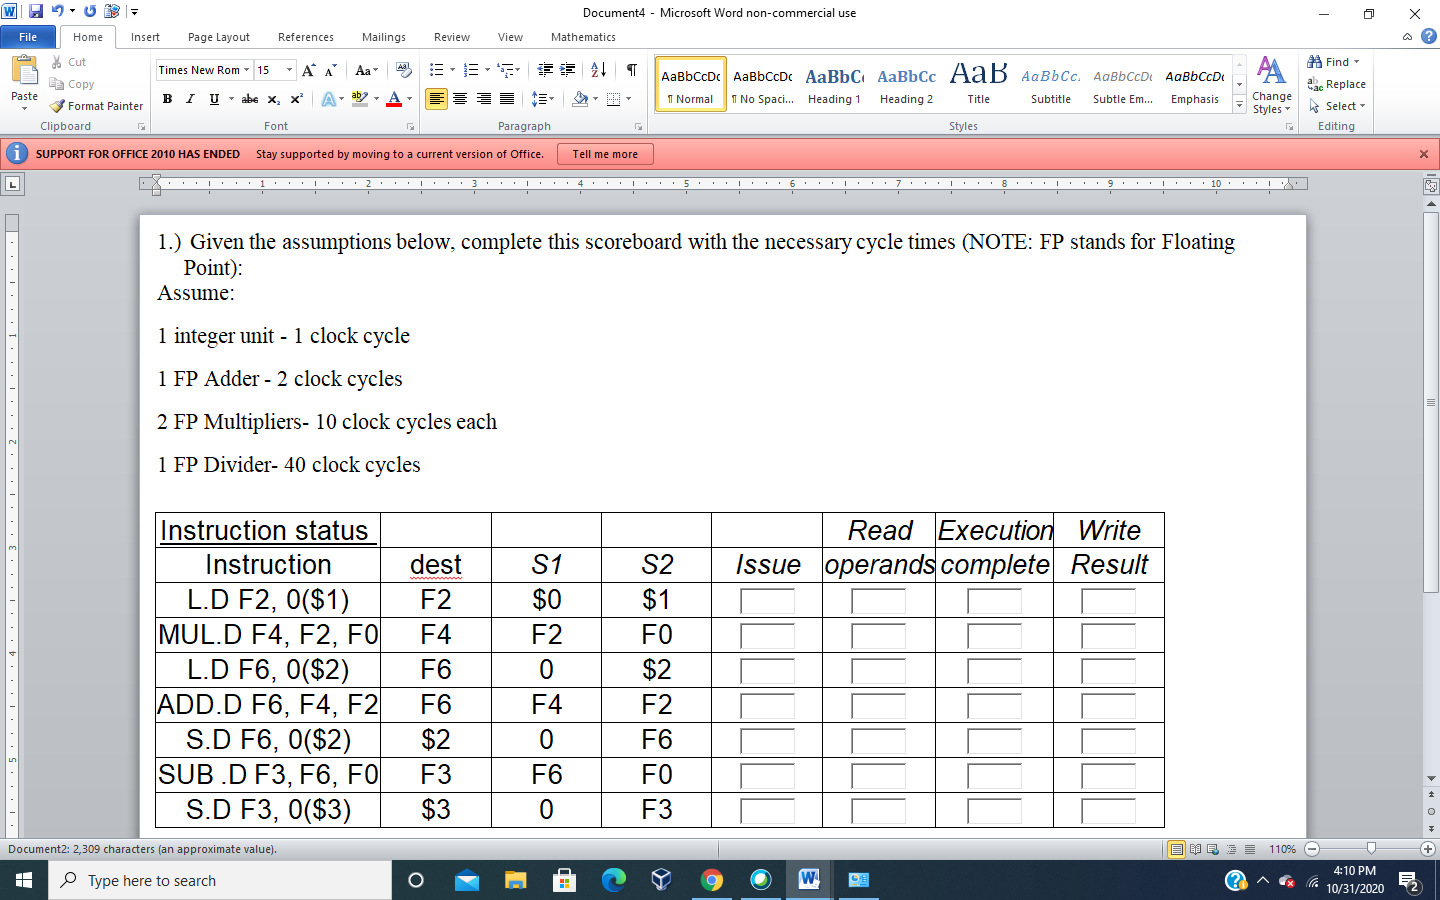The width and height of the screenshot is (1440, 900).
Task: Switch to Outline view in status bar
Action: 1231,849
